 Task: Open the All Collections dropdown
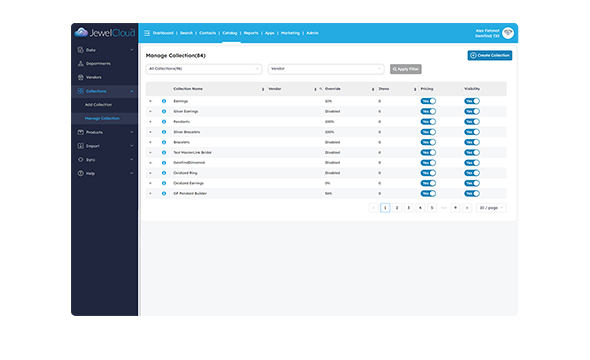tap(204, 69)
